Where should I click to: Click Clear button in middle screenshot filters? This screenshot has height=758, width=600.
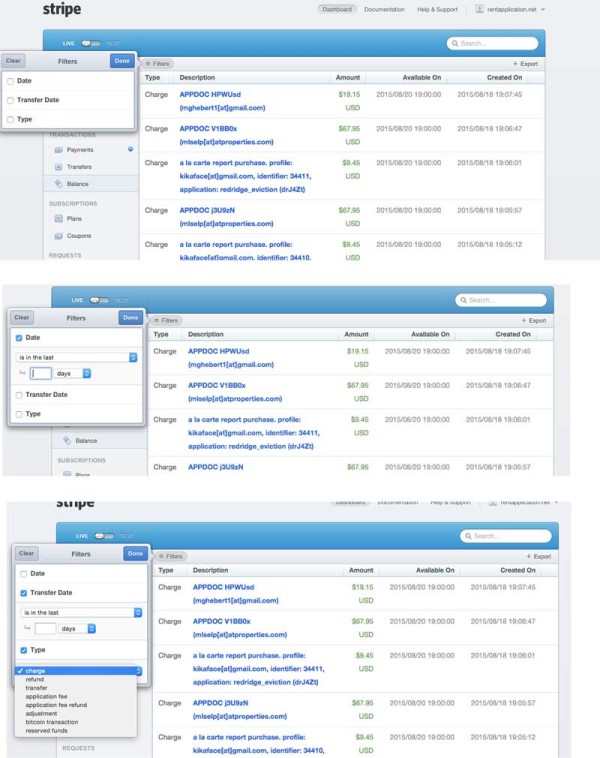(x=22, y=318)
